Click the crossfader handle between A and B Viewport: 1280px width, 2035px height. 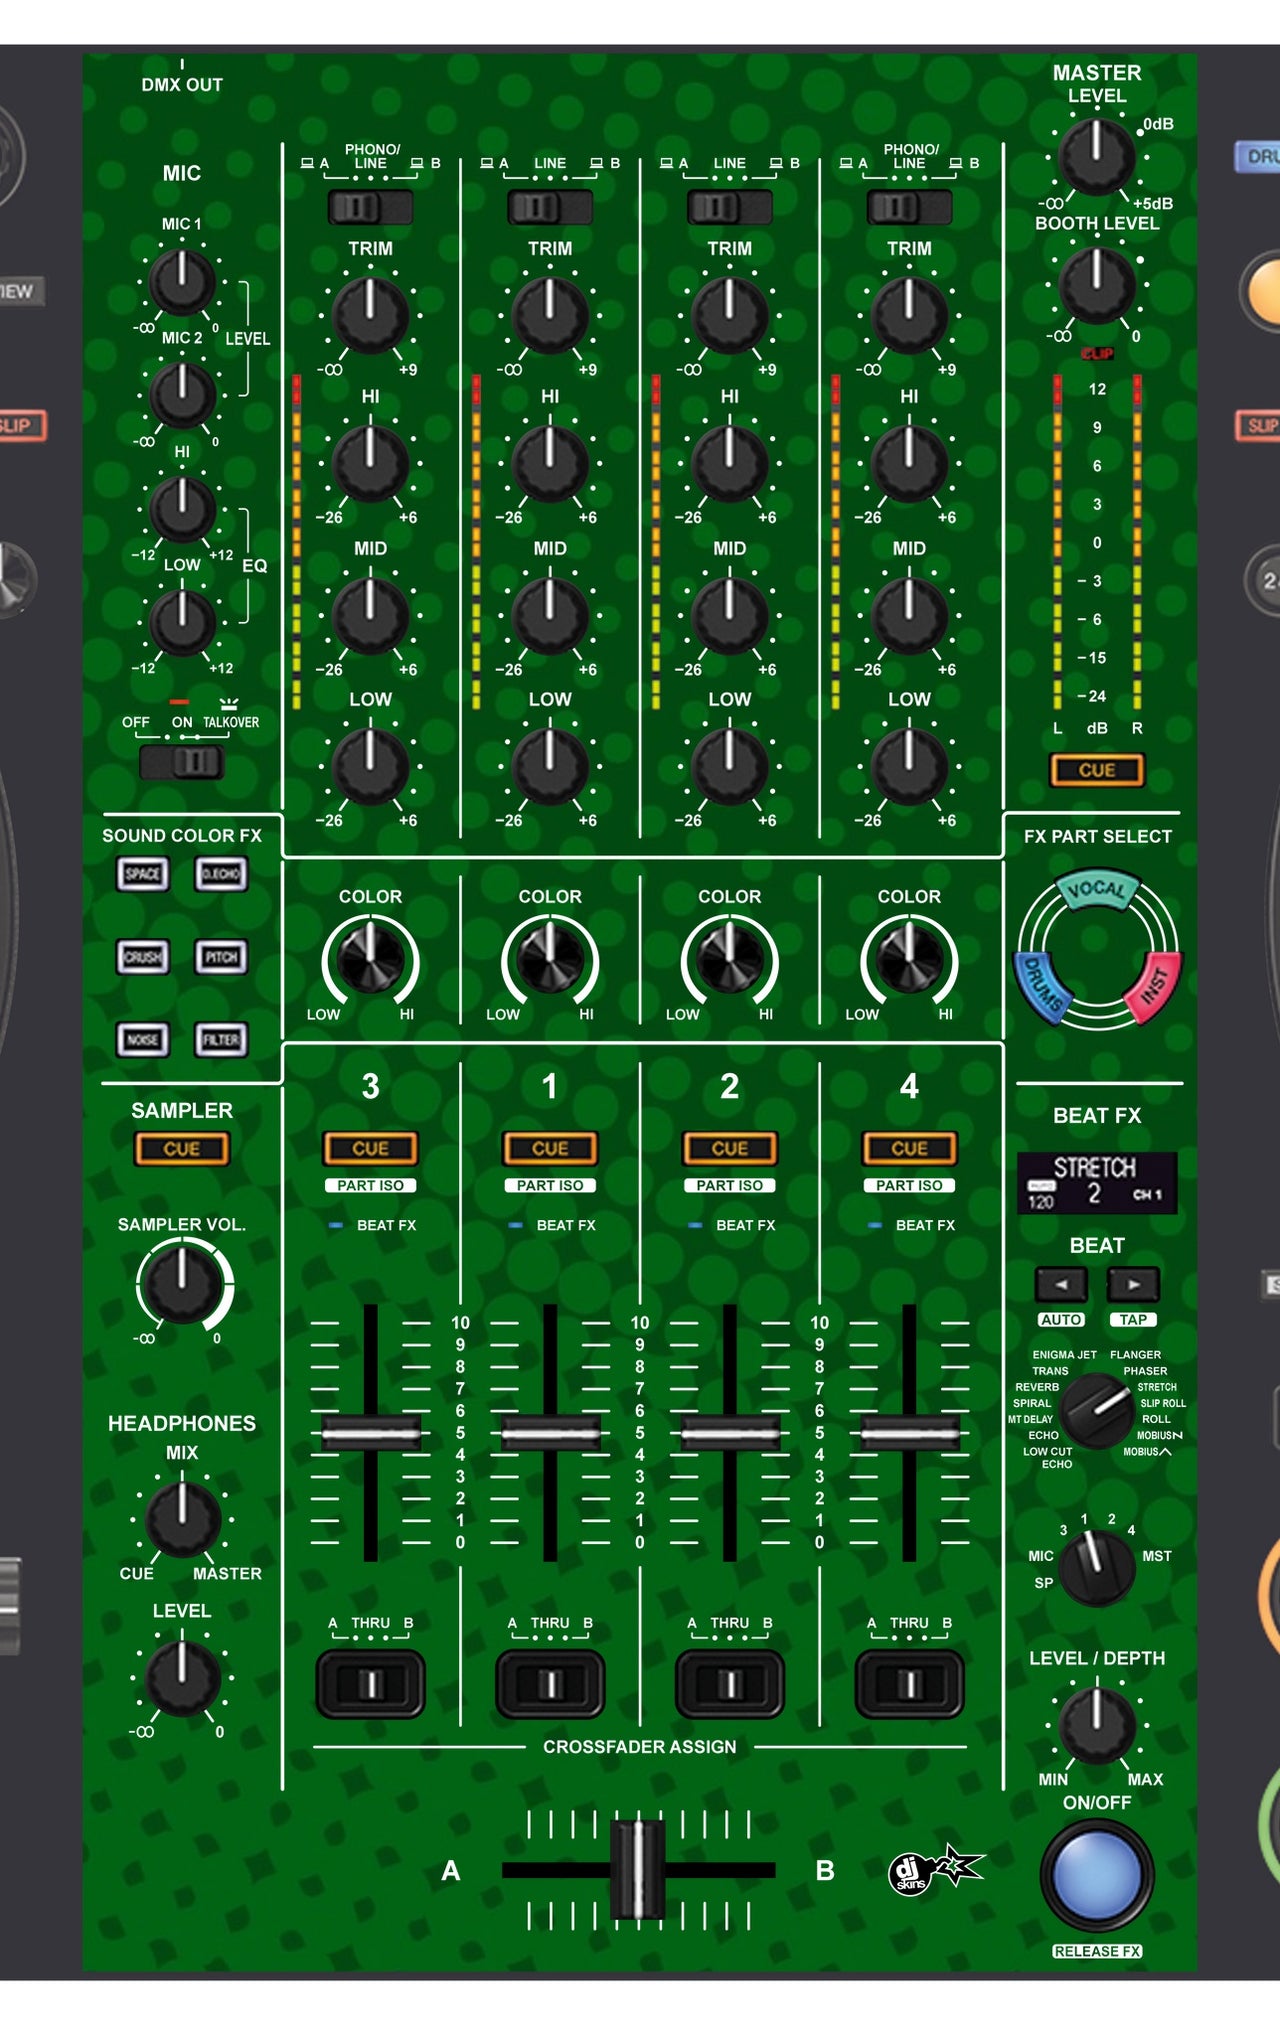tap(637, 1870)
